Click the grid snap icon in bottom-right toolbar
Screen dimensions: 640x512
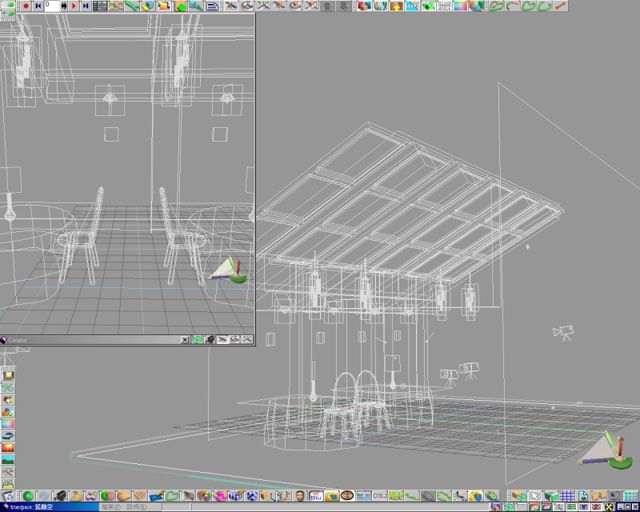click(568, 496)
